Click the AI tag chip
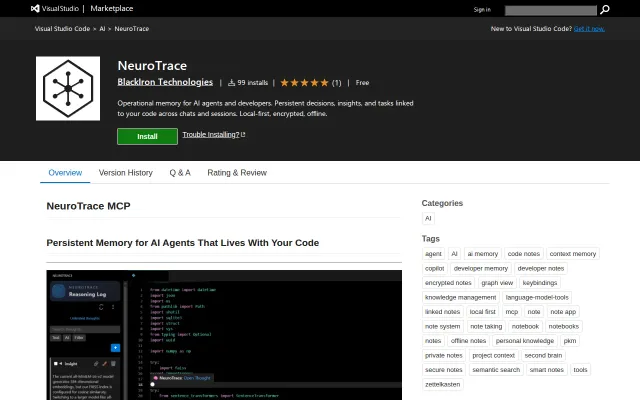The width and height of the screenshot is (640, 400). 454,254
